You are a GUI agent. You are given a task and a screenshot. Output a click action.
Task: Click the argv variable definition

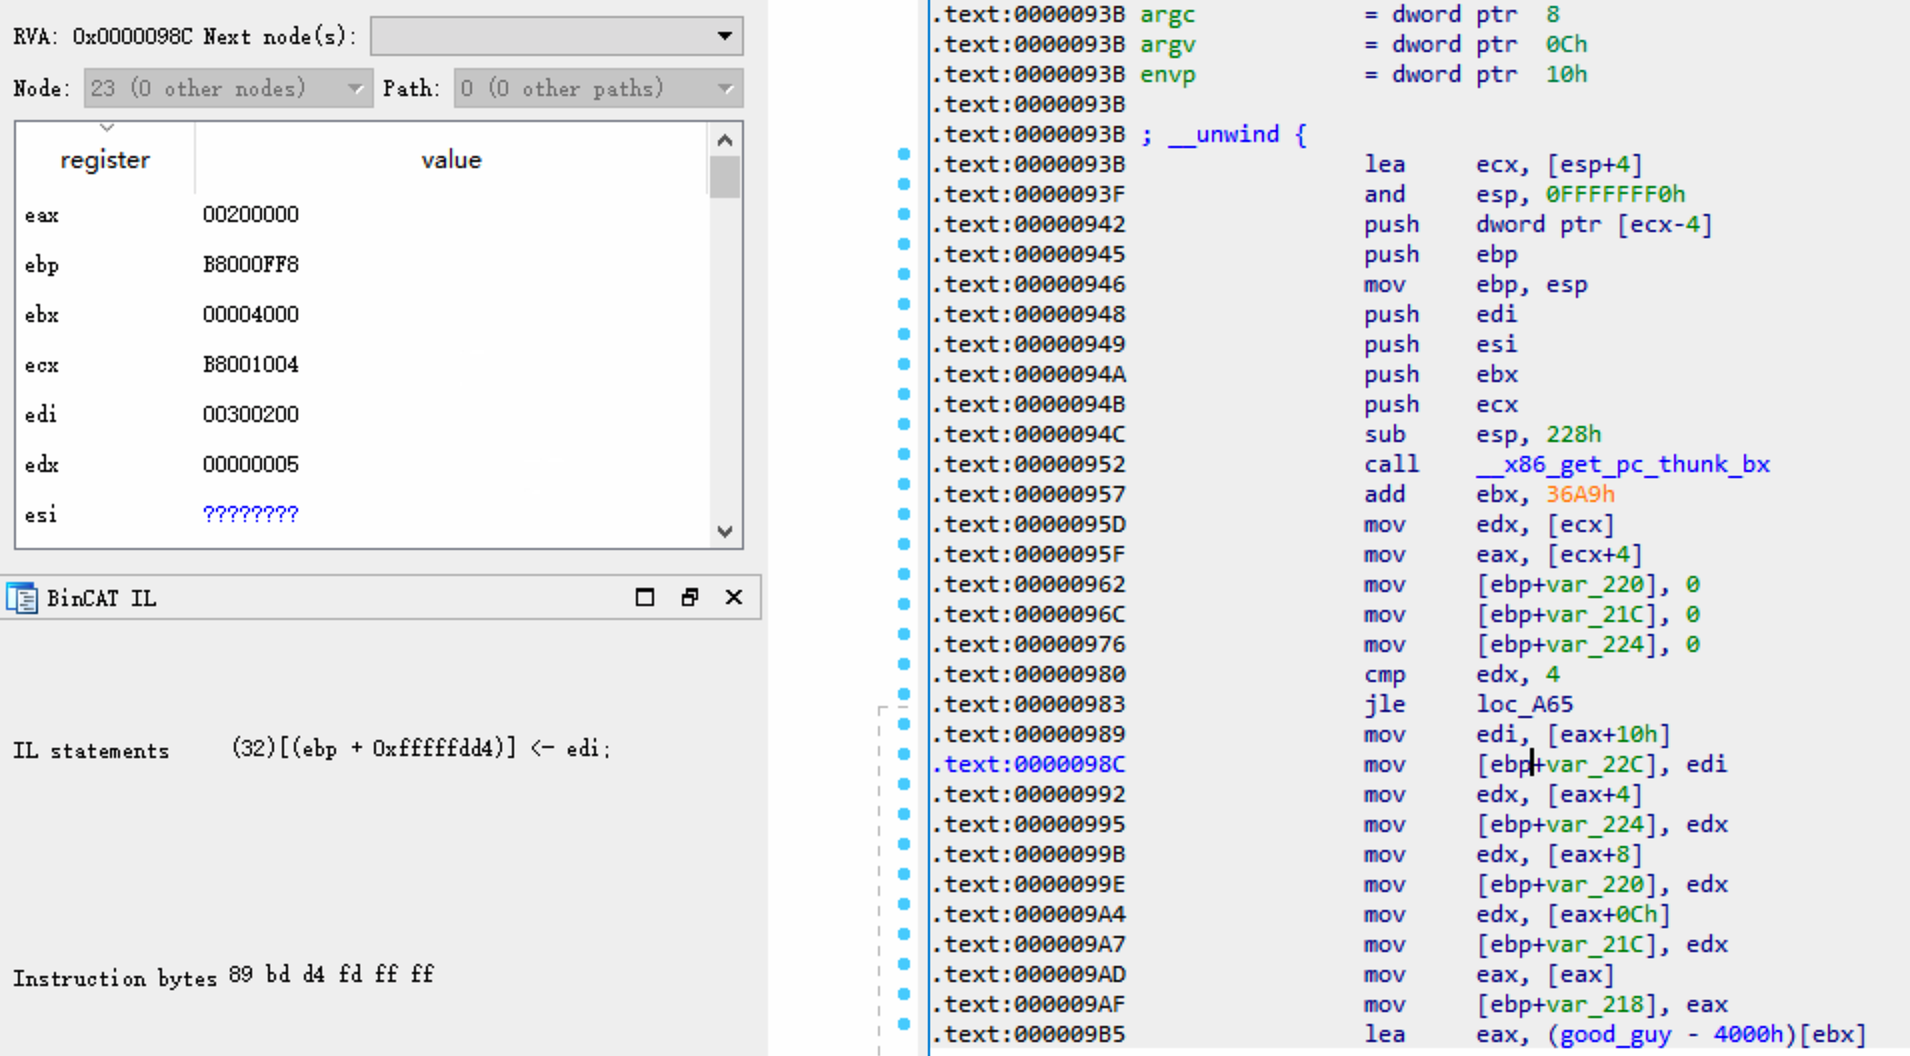pos(1168,44)
